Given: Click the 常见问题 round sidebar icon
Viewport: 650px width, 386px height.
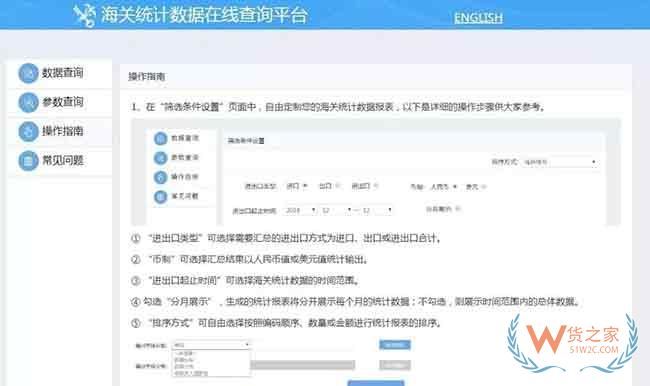Looking at the screenshot, I should click(x=28, y=160).
